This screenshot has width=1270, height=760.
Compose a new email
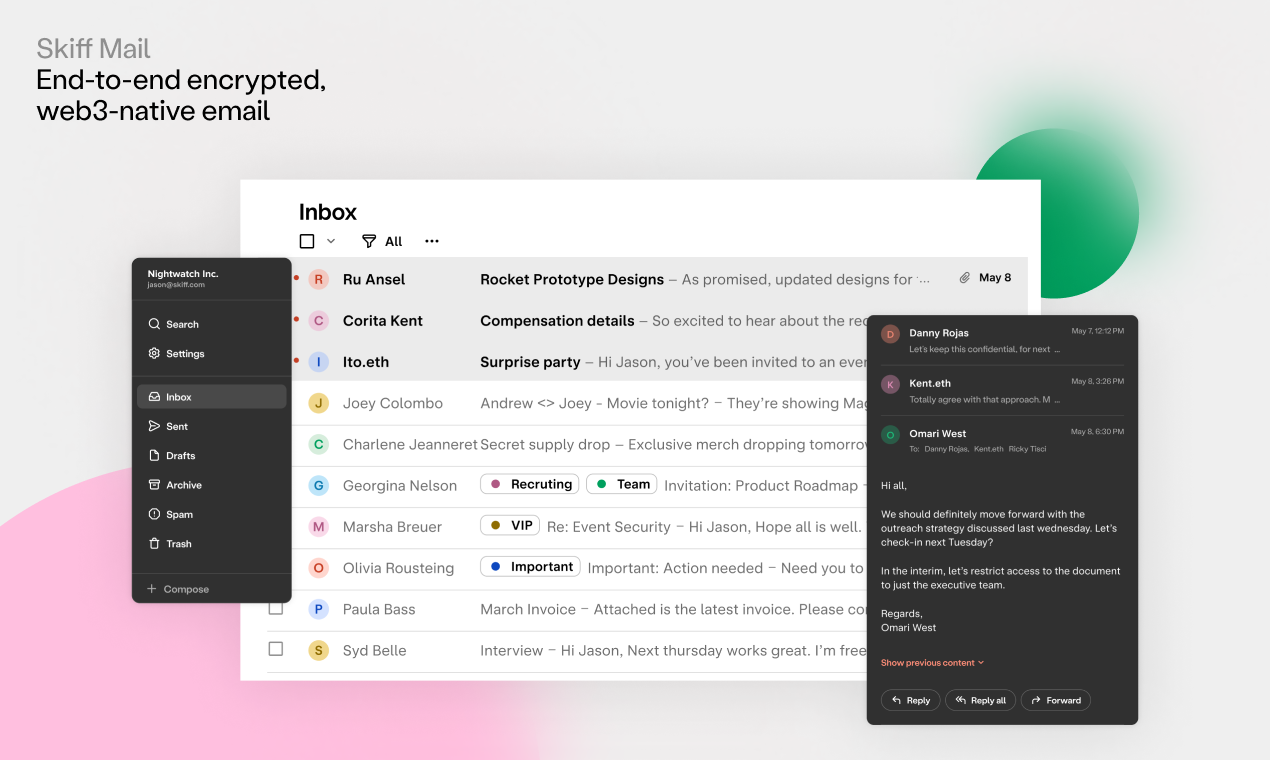[x=178, y=589]
